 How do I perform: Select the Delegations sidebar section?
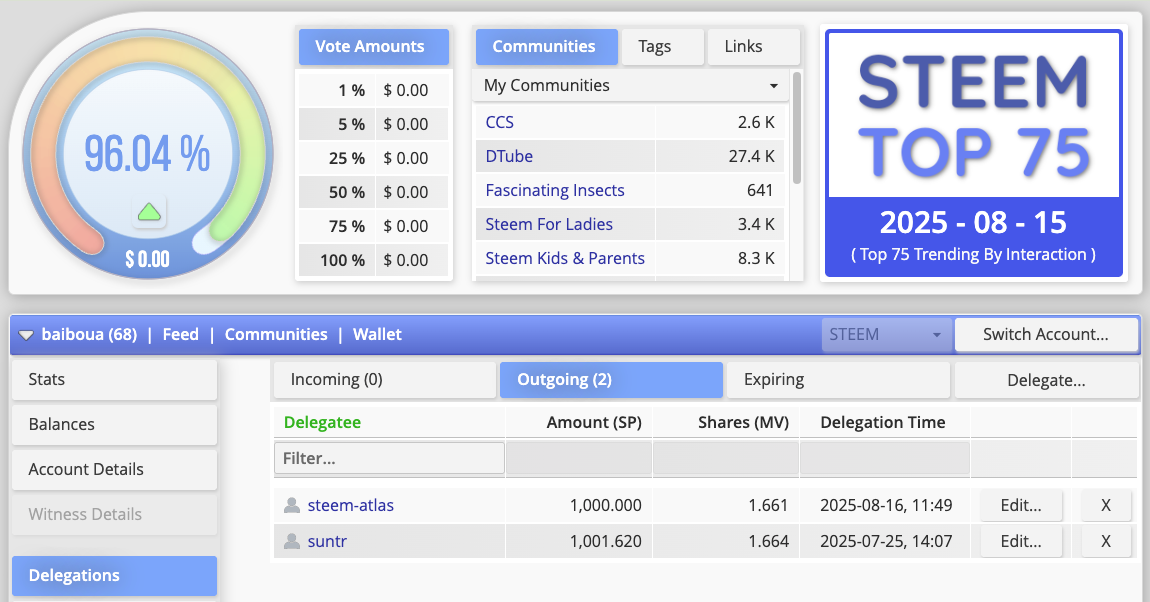pyautogui.click(x=114, y=576)
